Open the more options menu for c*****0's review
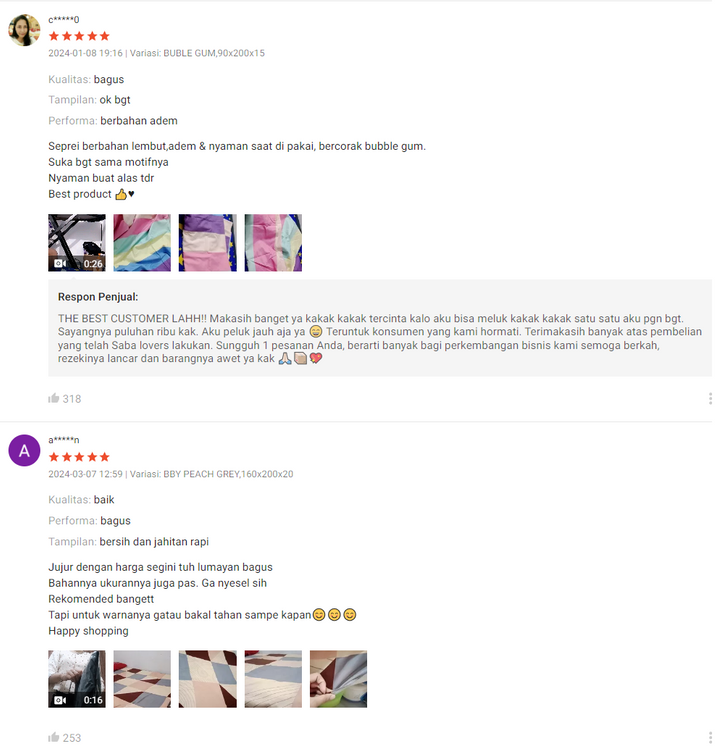Screen dimensions: 726x748 710,398
